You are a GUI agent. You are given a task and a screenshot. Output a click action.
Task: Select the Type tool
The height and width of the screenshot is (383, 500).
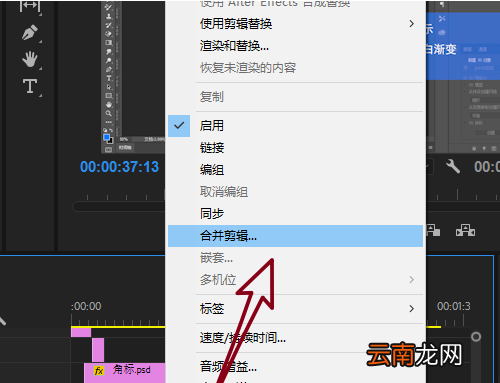30,86
